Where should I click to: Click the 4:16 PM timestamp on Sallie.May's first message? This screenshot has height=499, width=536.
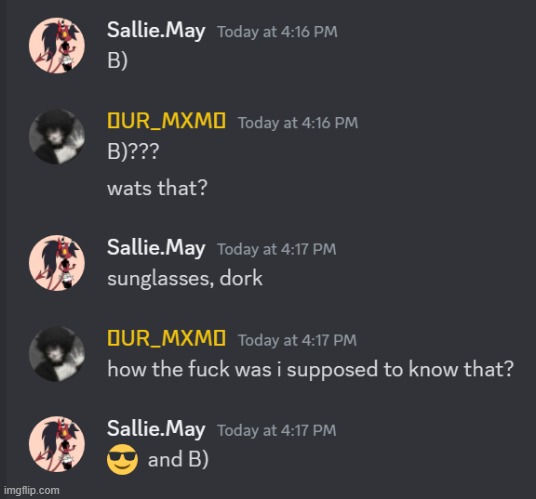tap(277, 32)
